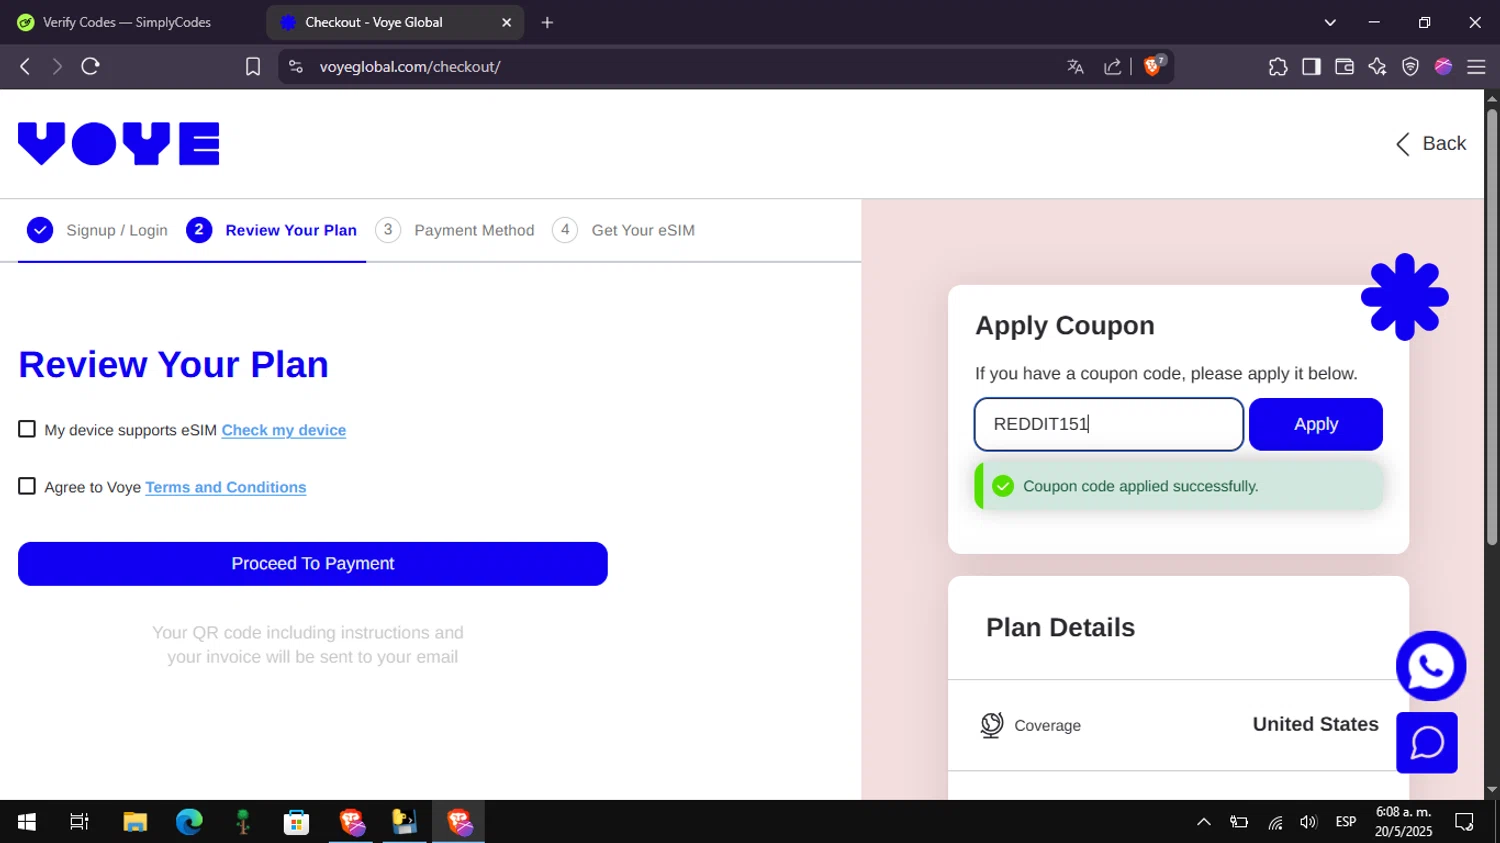The width and height of the screenshot is (1500, 843).
Task: Click the ESP input language indicator
Action: [1346, 822]
